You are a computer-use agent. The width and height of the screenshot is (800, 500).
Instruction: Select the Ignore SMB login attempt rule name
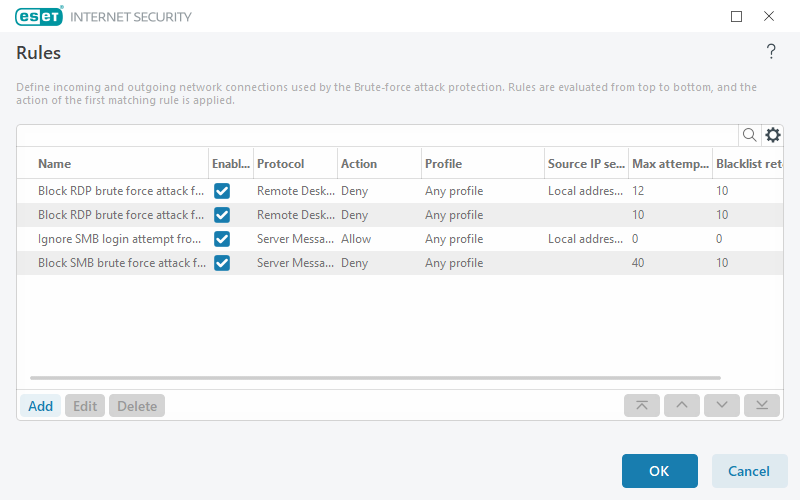[x=119, y=239]
